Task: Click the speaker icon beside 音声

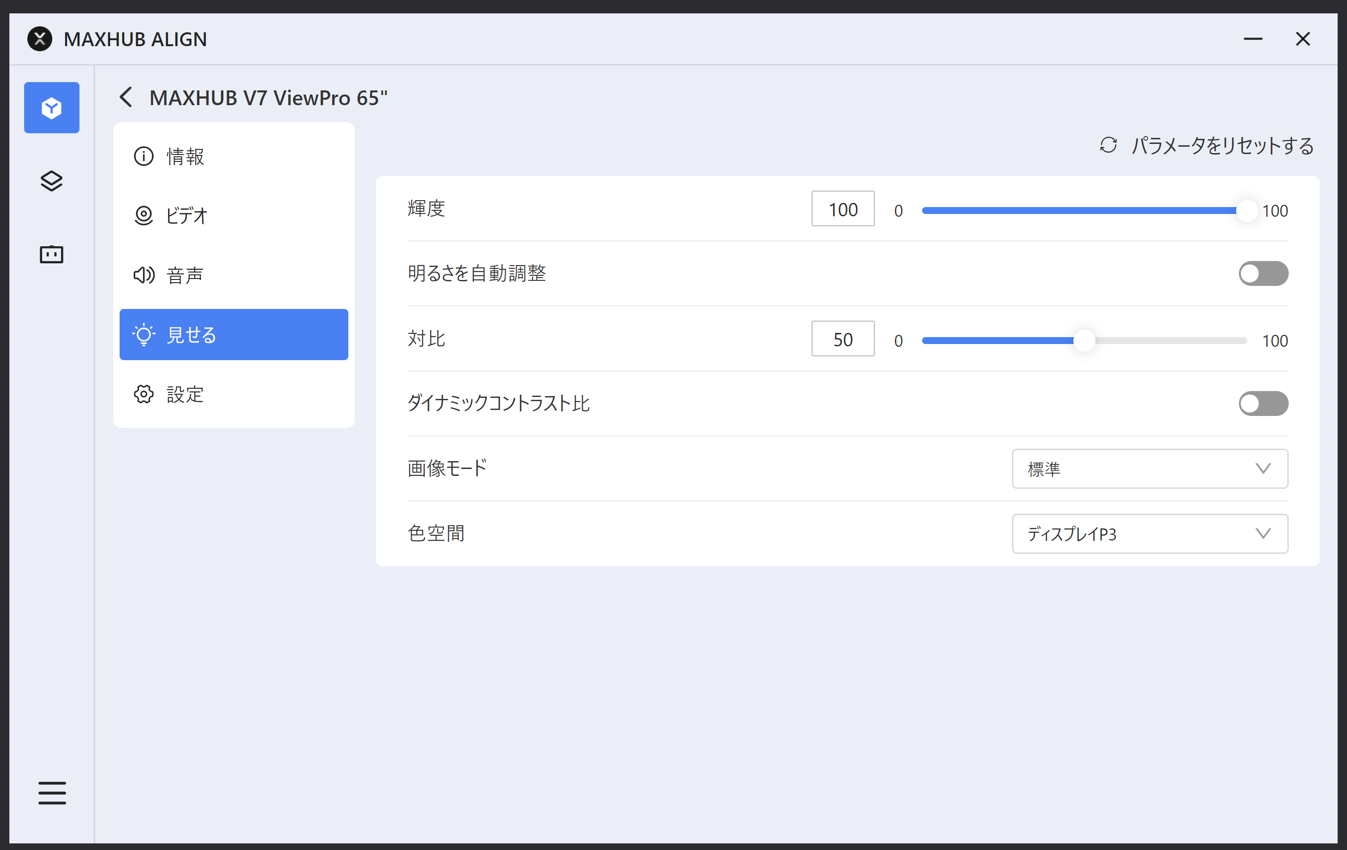Action: 144,275
